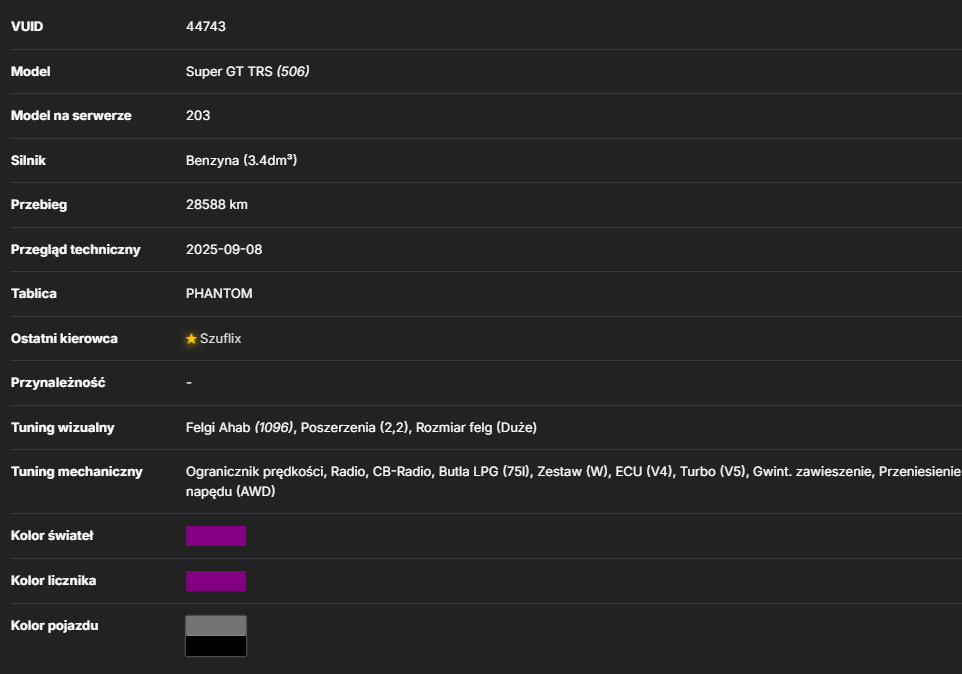Click the Kolor pojazdu label

(x=55, y=626)
